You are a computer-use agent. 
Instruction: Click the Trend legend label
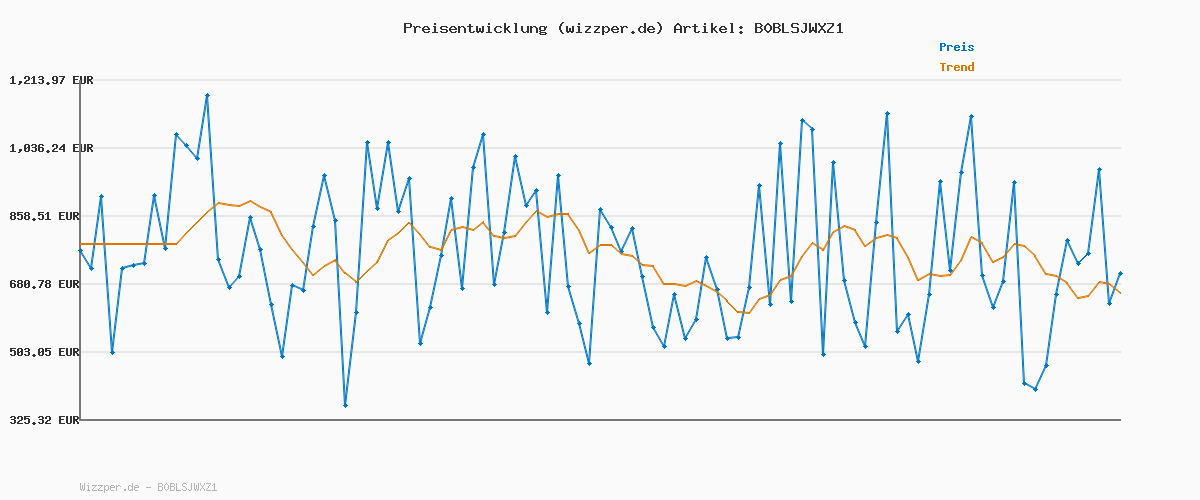pos(956,67)
